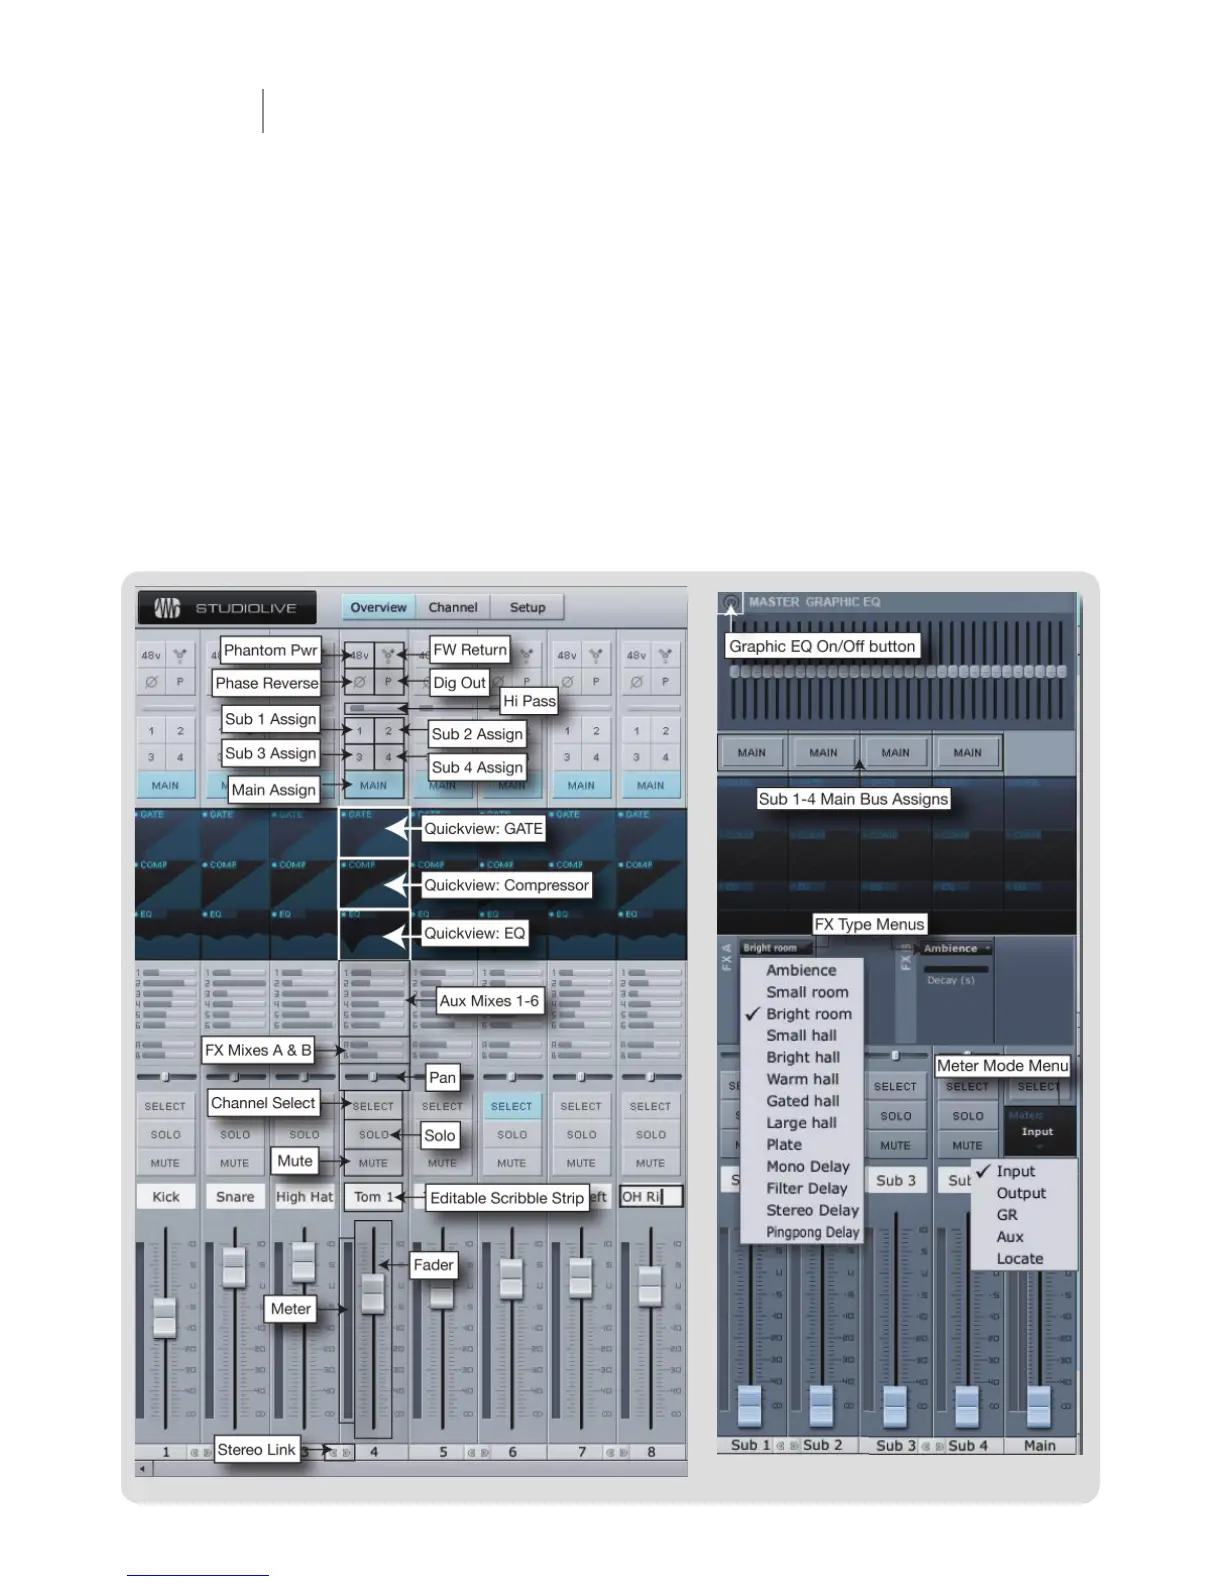The height and width of the screenshot is (1584, 1224).
Task: Click SOLO on the Sub 4 bus
Action: point(967,1116)
